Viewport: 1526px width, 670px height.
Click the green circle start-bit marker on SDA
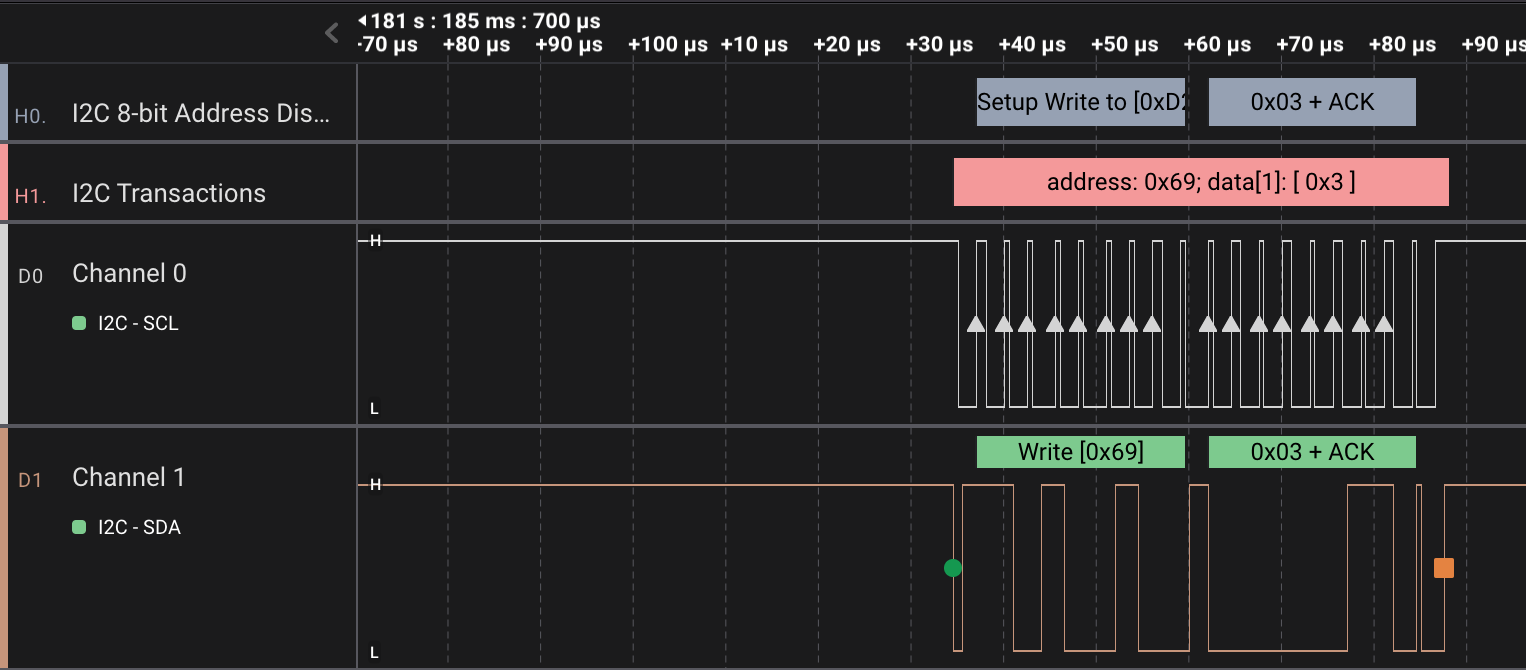pyautogui.click(x=952, y=567)
